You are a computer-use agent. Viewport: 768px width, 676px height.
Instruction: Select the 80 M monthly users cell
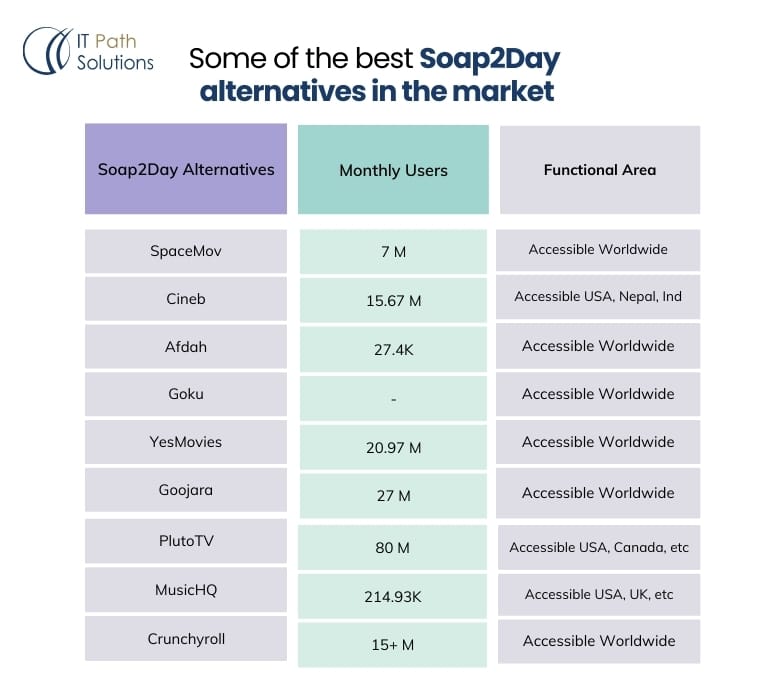pyautogui.click(x=393, y=548)
